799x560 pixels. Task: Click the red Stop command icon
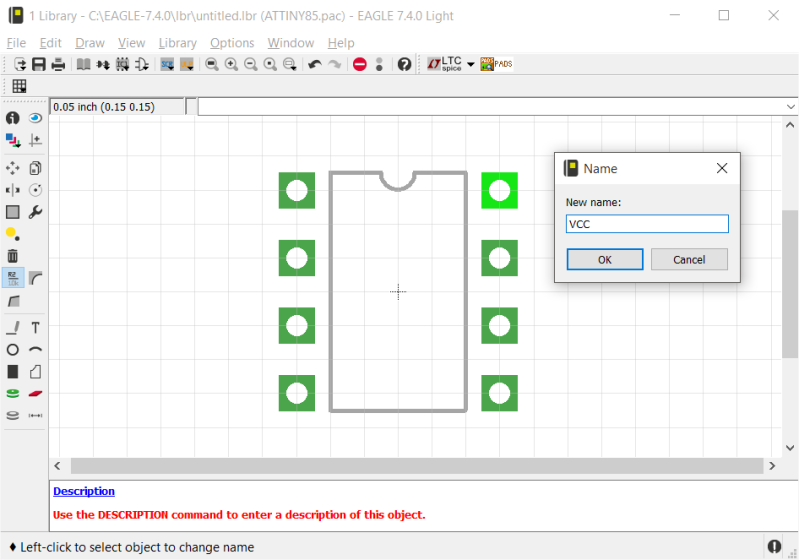(x=359, y=64)
